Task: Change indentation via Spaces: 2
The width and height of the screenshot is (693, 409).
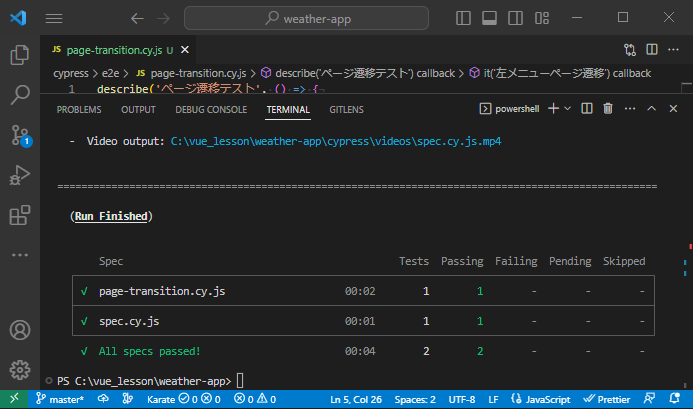Action: point(415,399)
